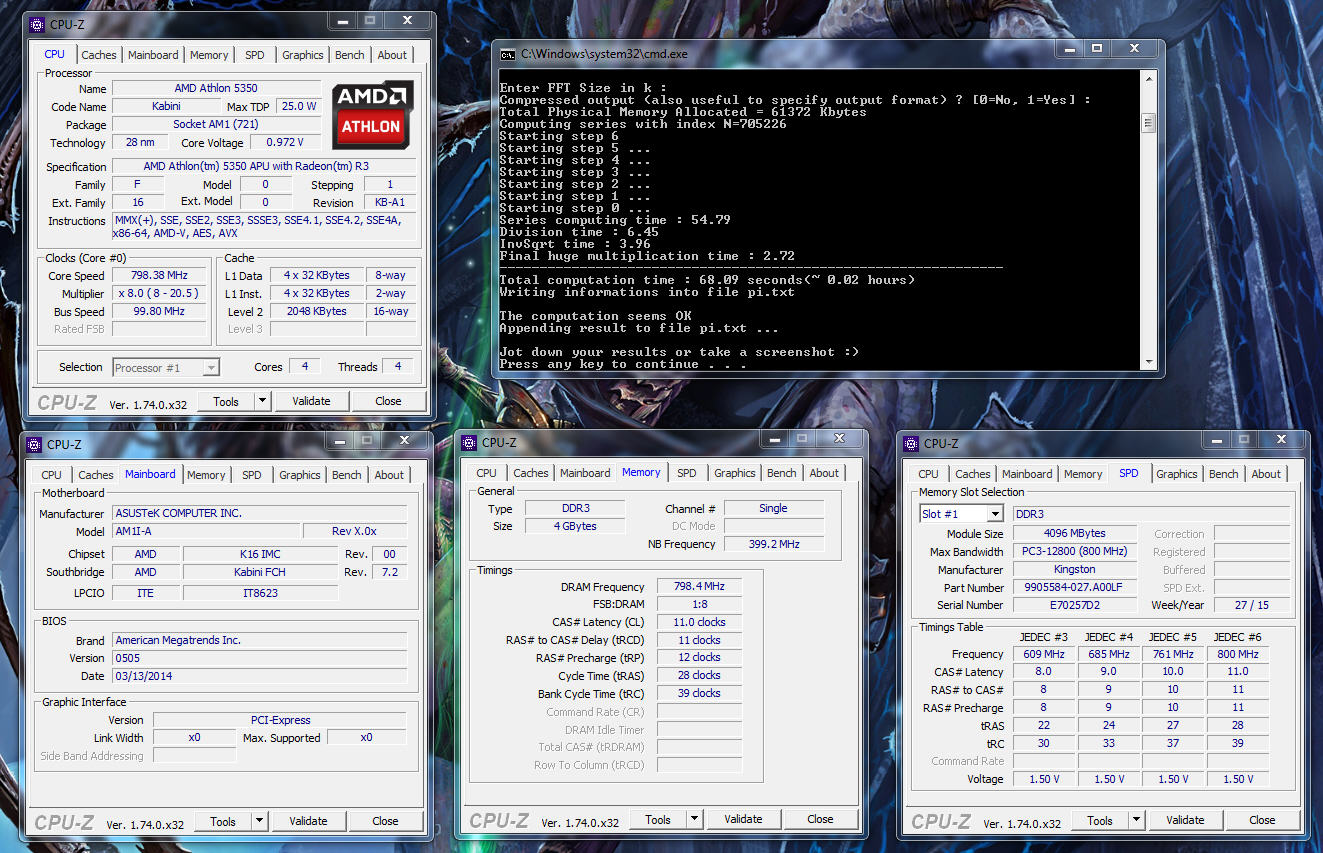Click Tools button in the CPU window
Image resolution: width=1323 pixels, height=853 pixels.
(x=226, y=401)
